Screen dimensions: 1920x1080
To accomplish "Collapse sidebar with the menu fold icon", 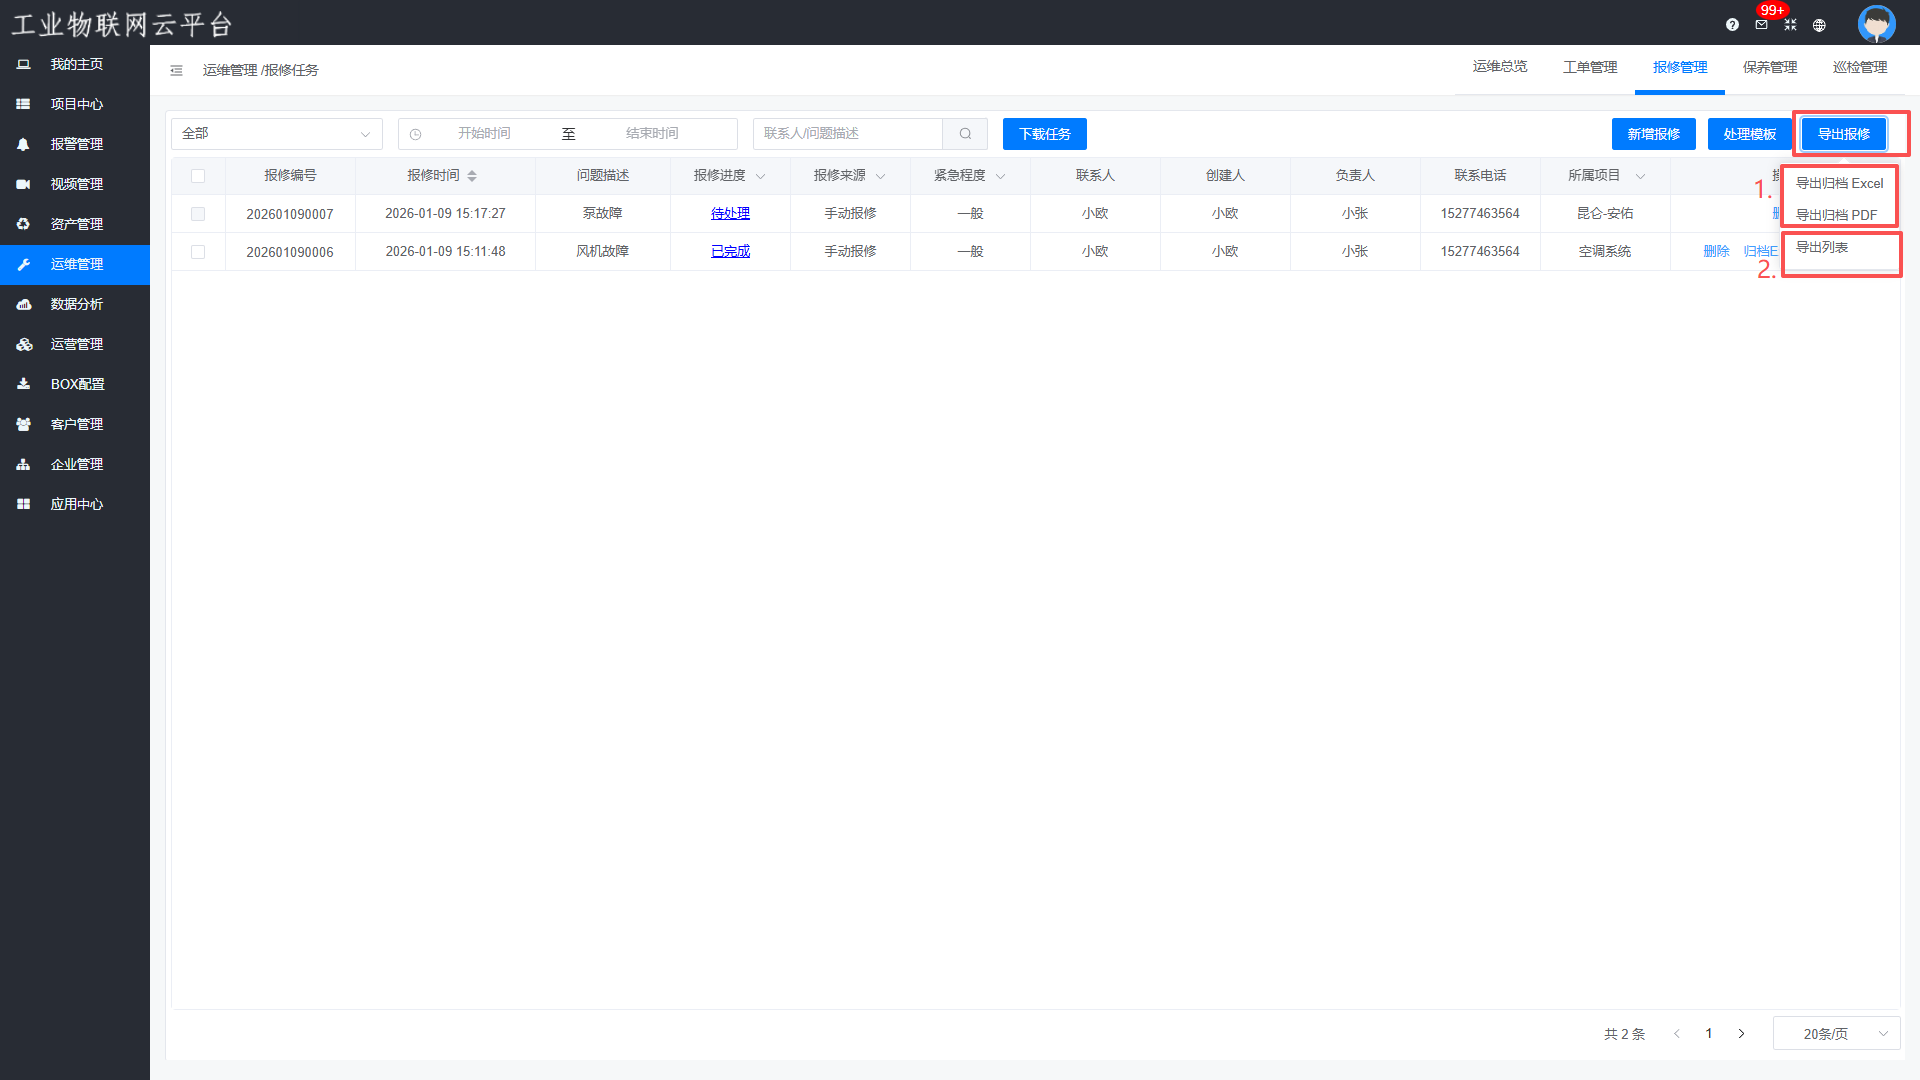I will (176, 70).
